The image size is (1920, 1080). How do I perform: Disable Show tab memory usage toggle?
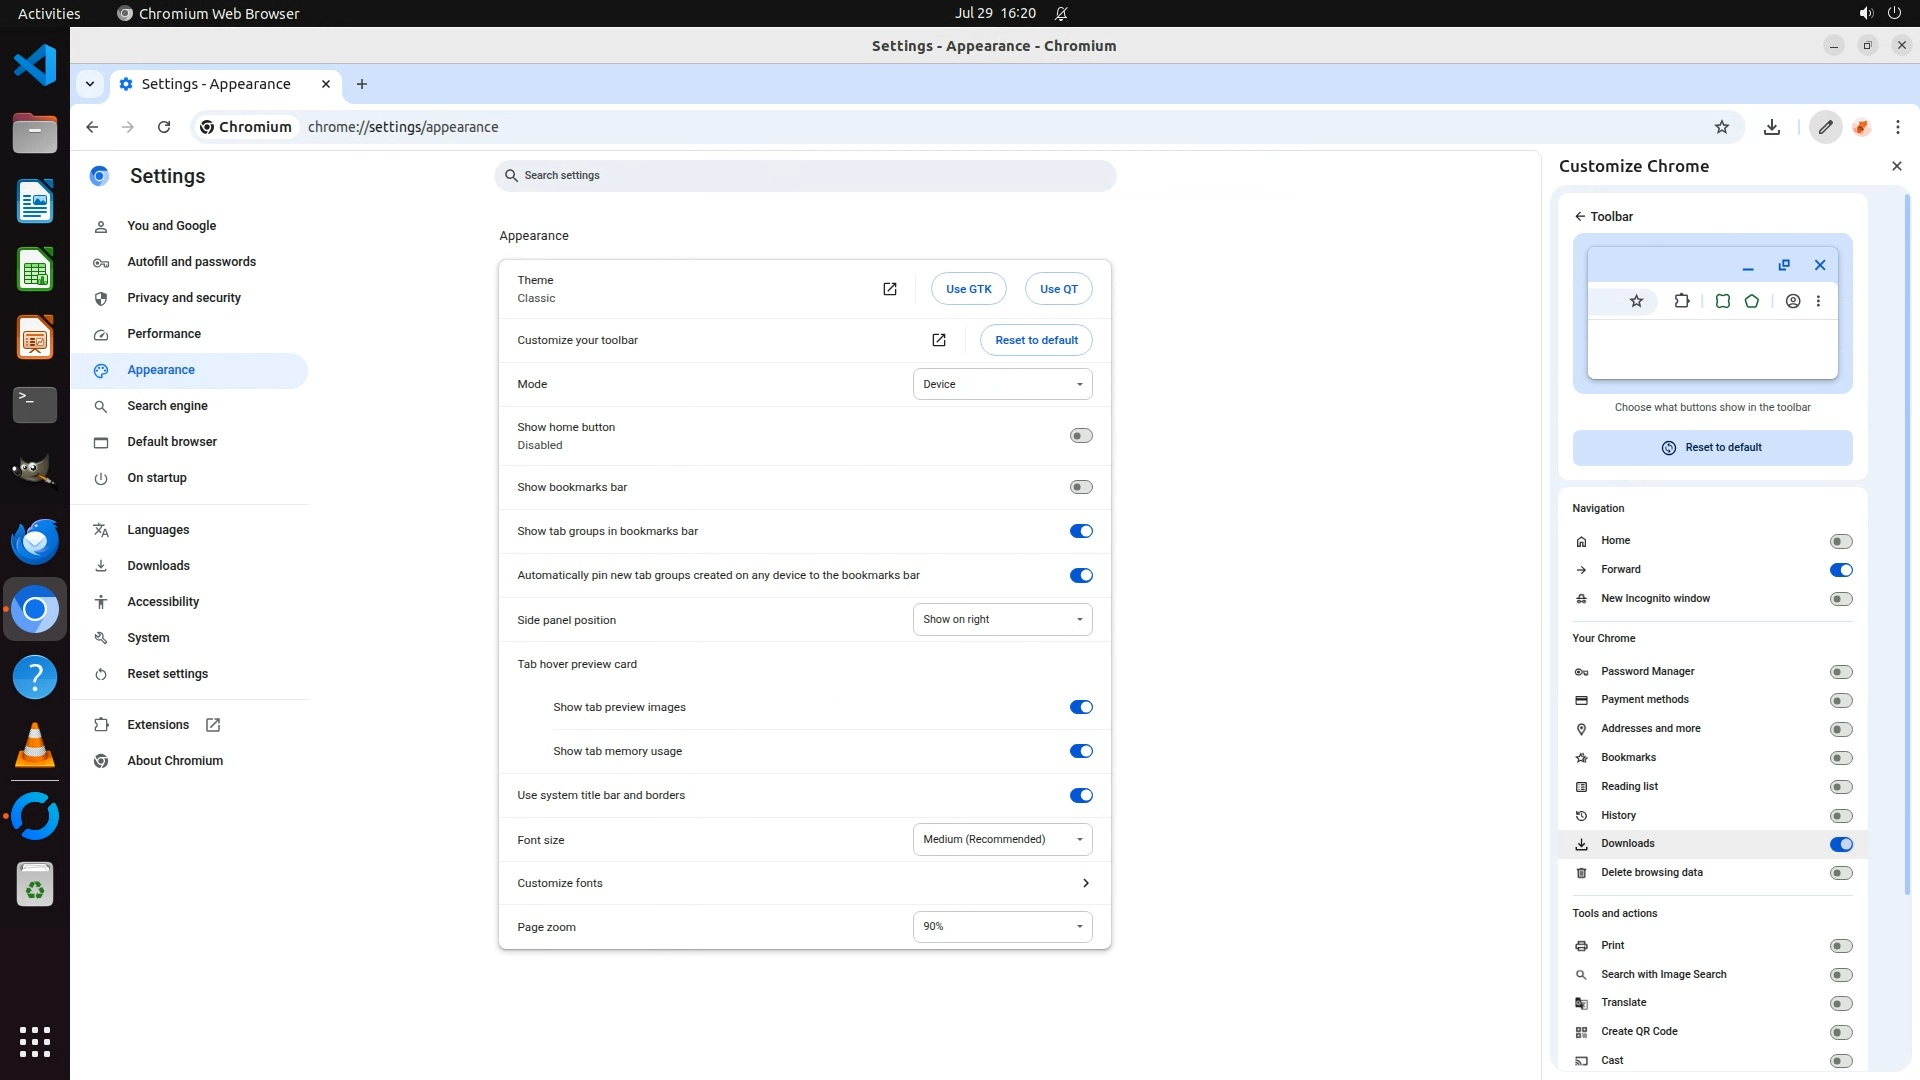tap(1080, 751)
